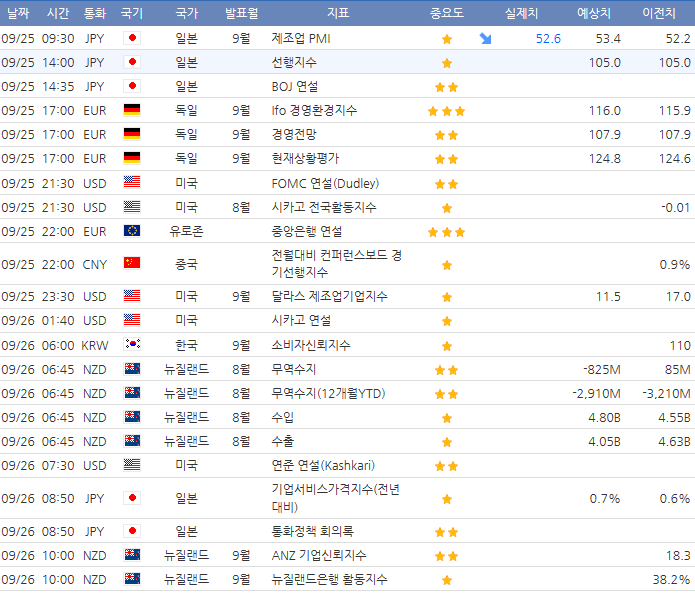Click the FOMC 연설(Dudley) indicator name

coord(325,183)
